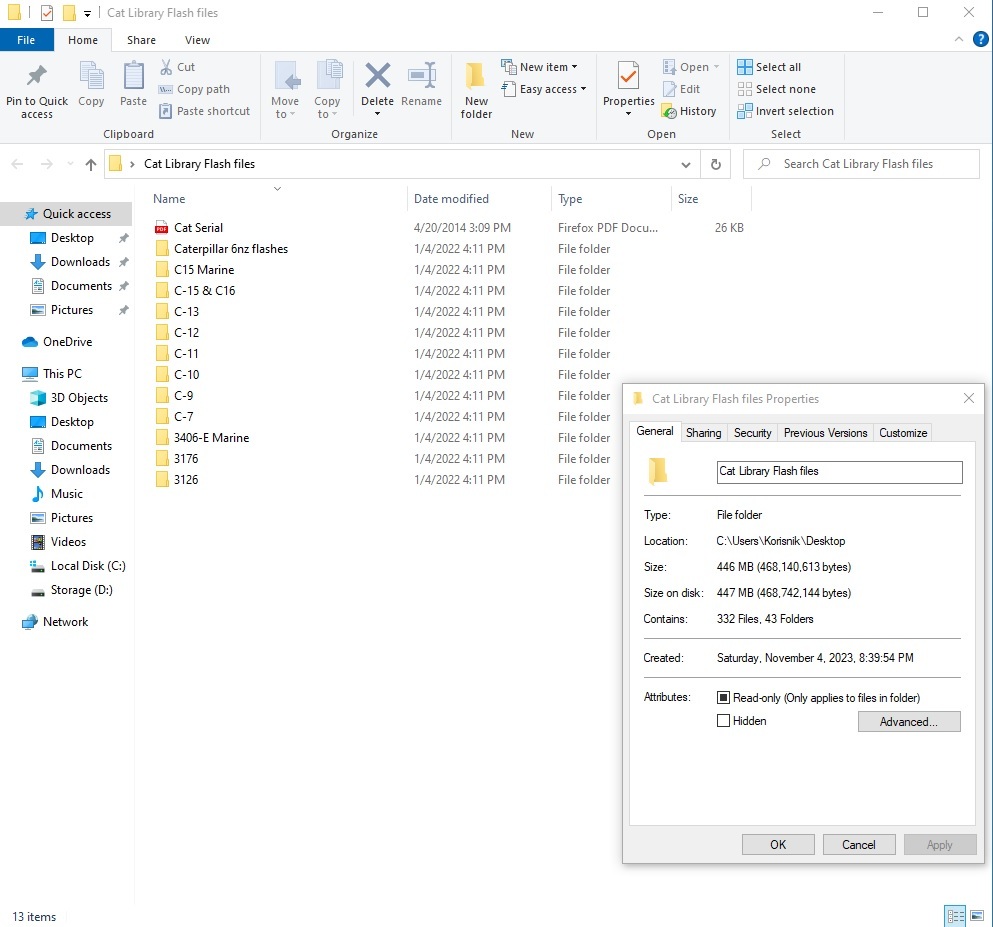Switch to Large icons view in status bar

(977, 916)
